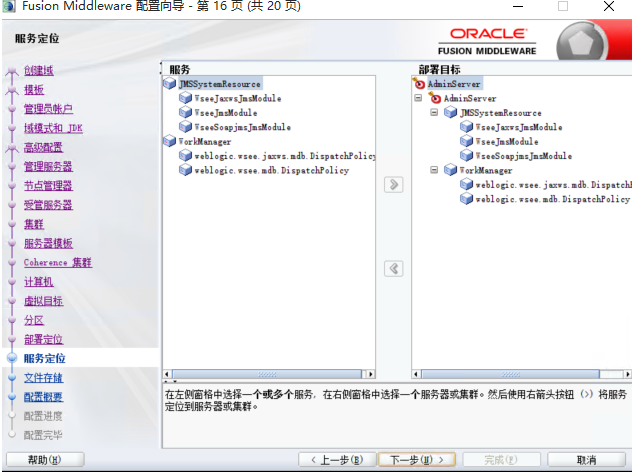Click weblogic.wsee.mdb.DispatchPolicy icon in services pane
This screenshot has width=632, height=472.
(185, 170)
